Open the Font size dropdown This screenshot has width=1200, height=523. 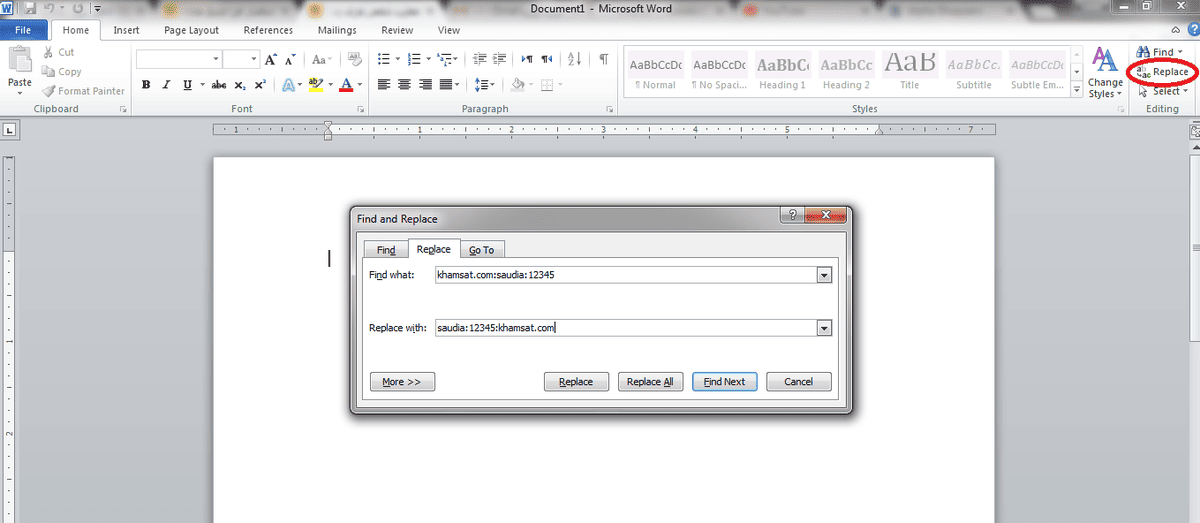pos(254,59)
